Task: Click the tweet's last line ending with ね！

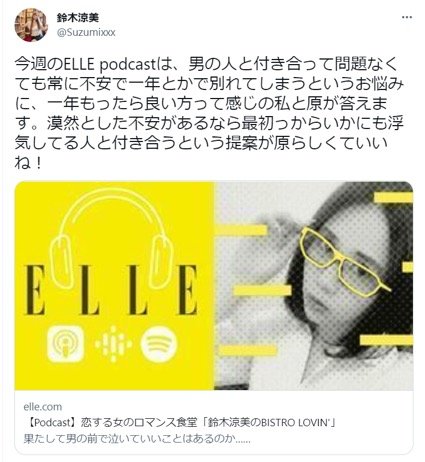Action: pos(28,163)
